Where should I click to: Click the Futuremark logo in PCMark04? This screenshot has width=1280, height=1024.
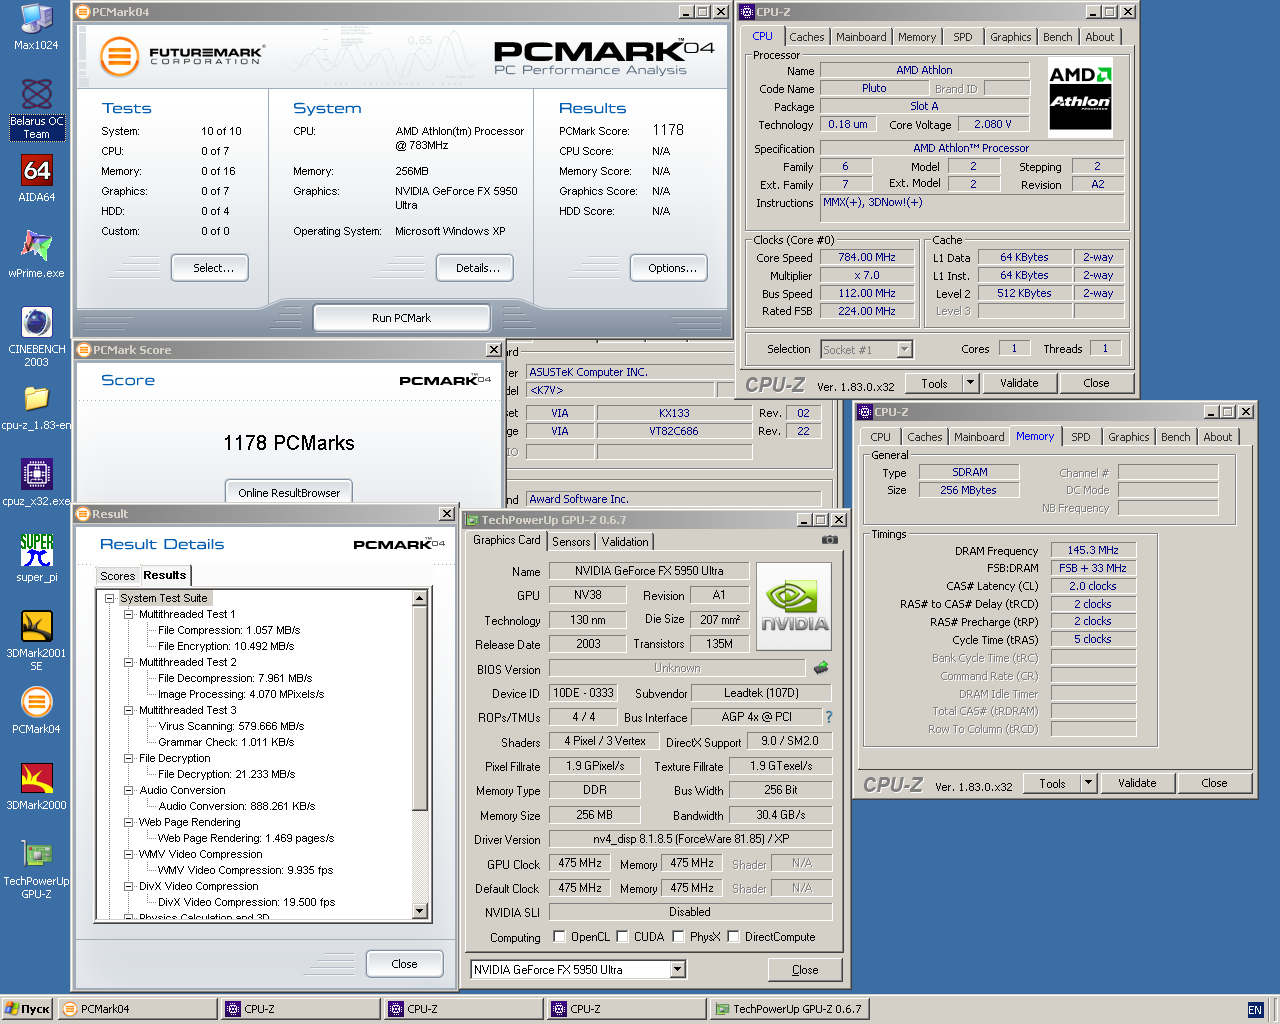[x=182, y=56]
